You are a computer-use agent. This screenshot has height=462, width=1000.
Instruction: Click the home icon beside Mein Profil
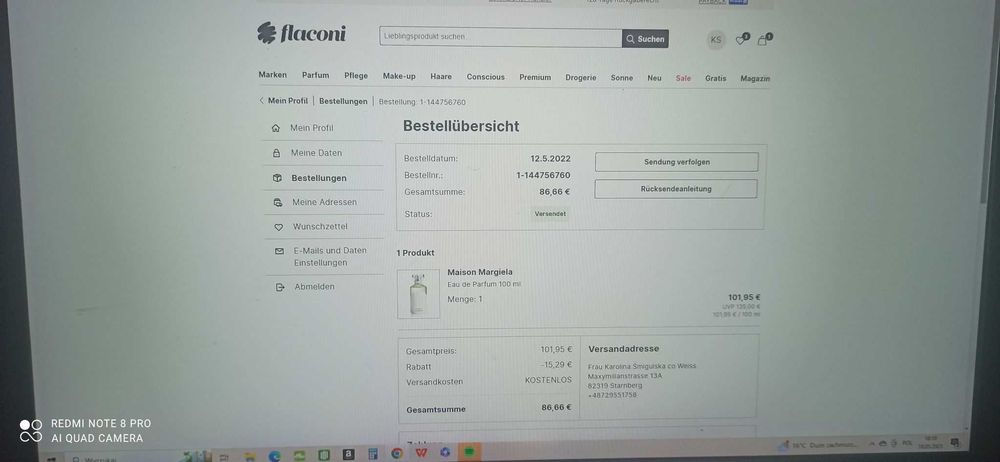276,128
